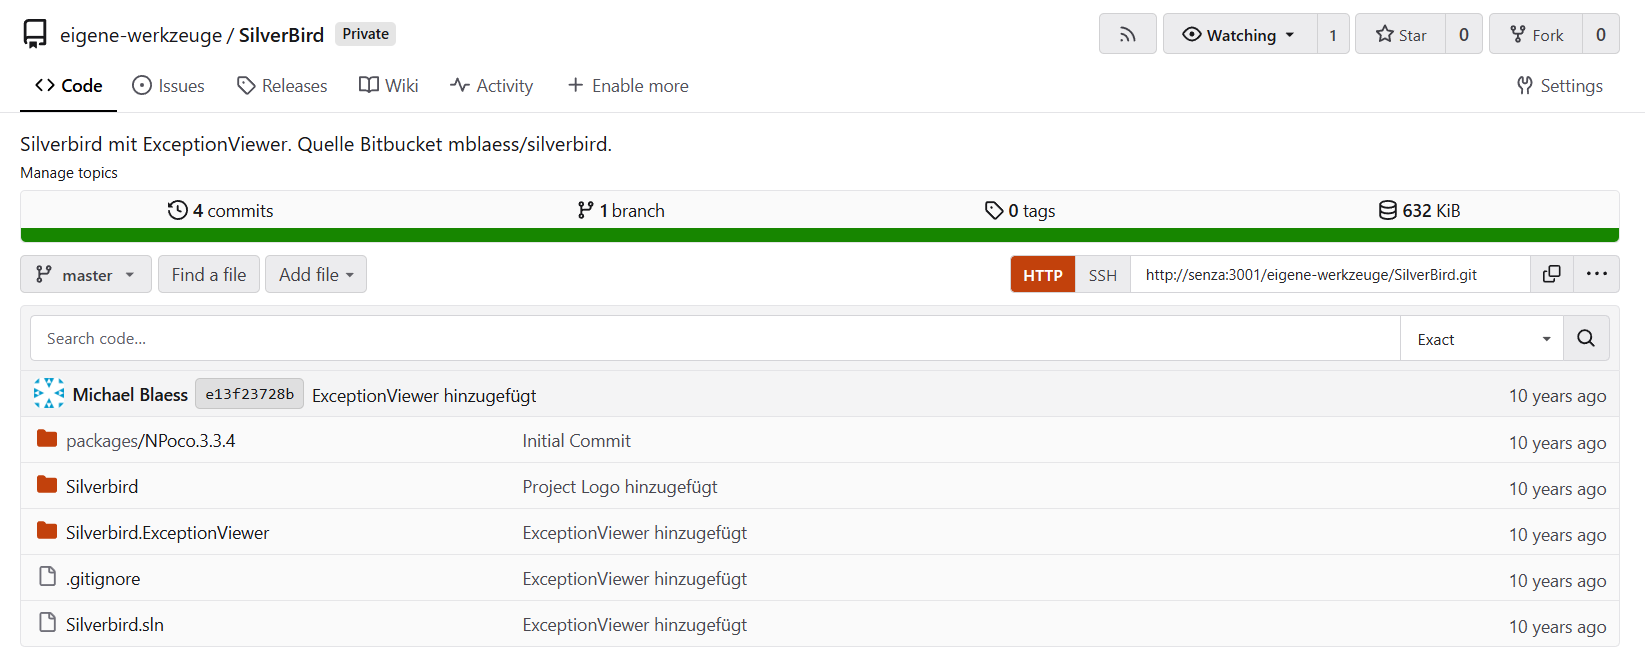Click the .gitignore file icon
This screenshot has height=663, width=1645.
click(x=47, y=576)
